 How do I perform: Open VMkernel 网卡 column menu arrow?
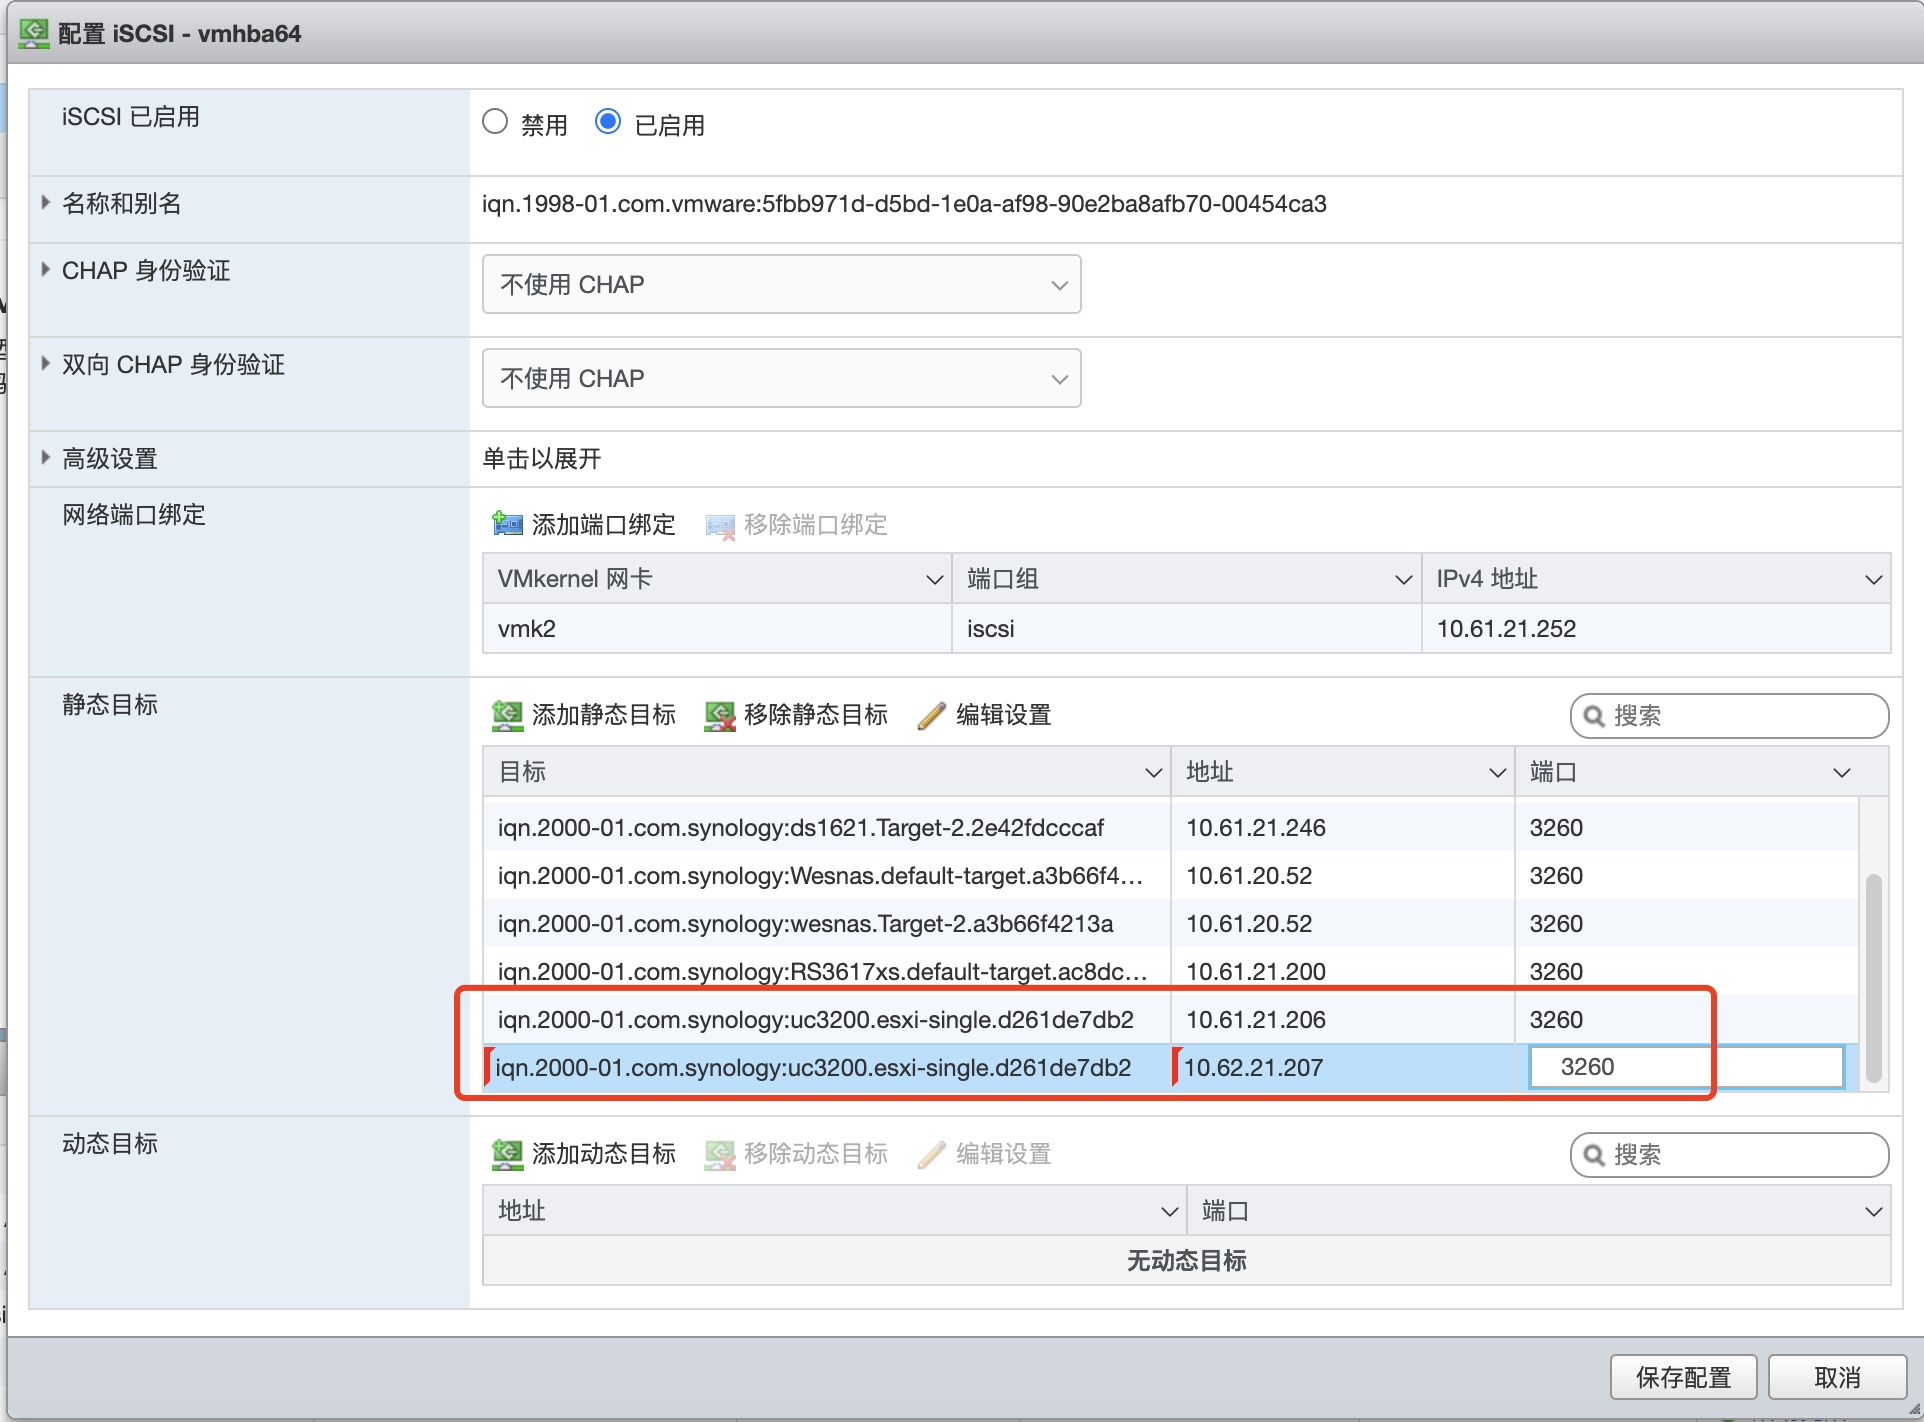coord(934,579)
